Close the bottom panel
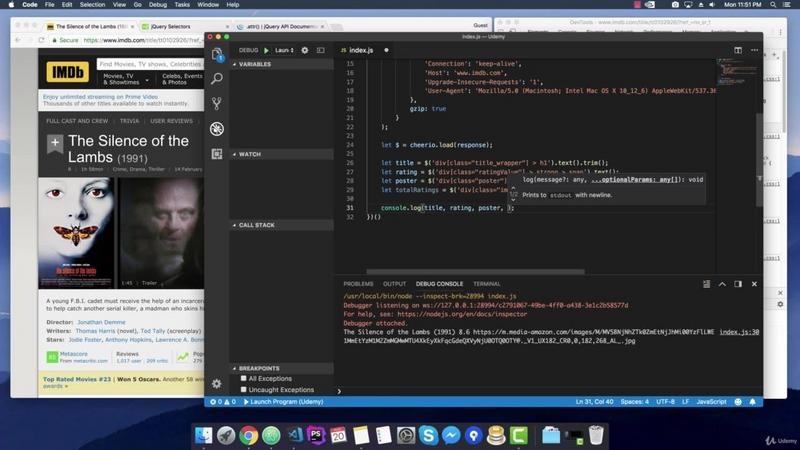Screen dimensions: 800x450 click(x=754, y=284)
